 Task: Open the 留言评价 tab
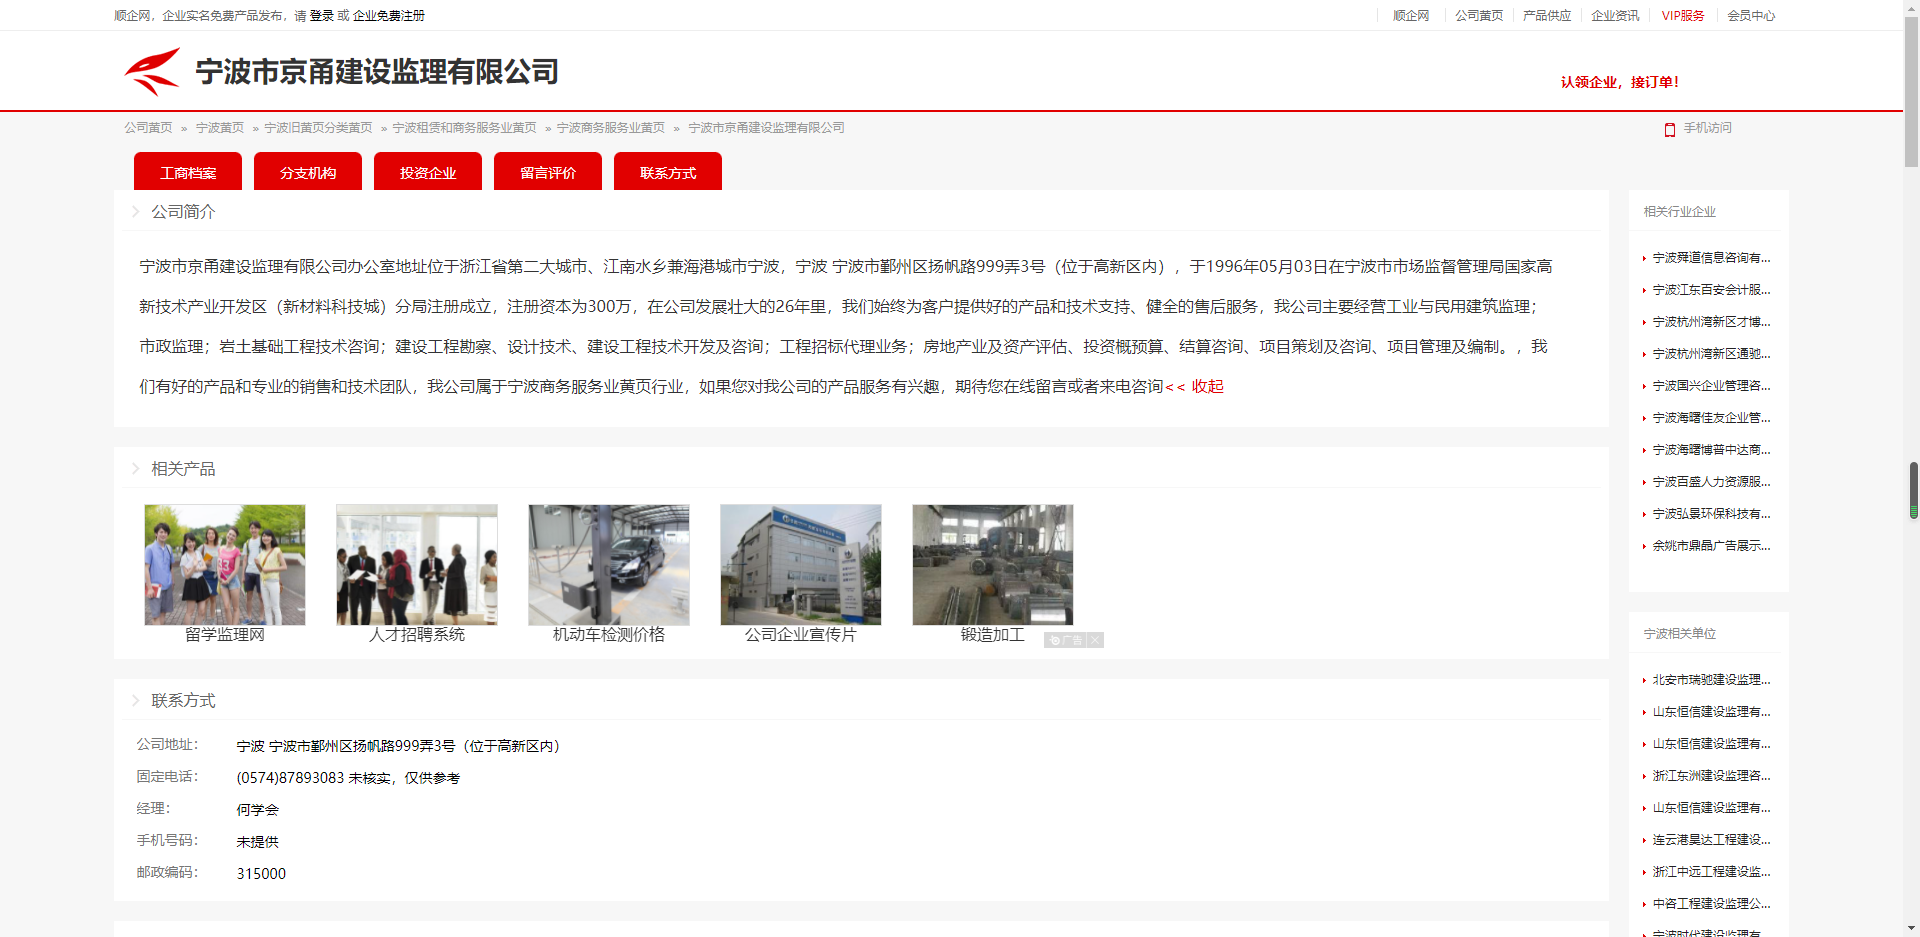pyautogui.click(x=548, y=172)
